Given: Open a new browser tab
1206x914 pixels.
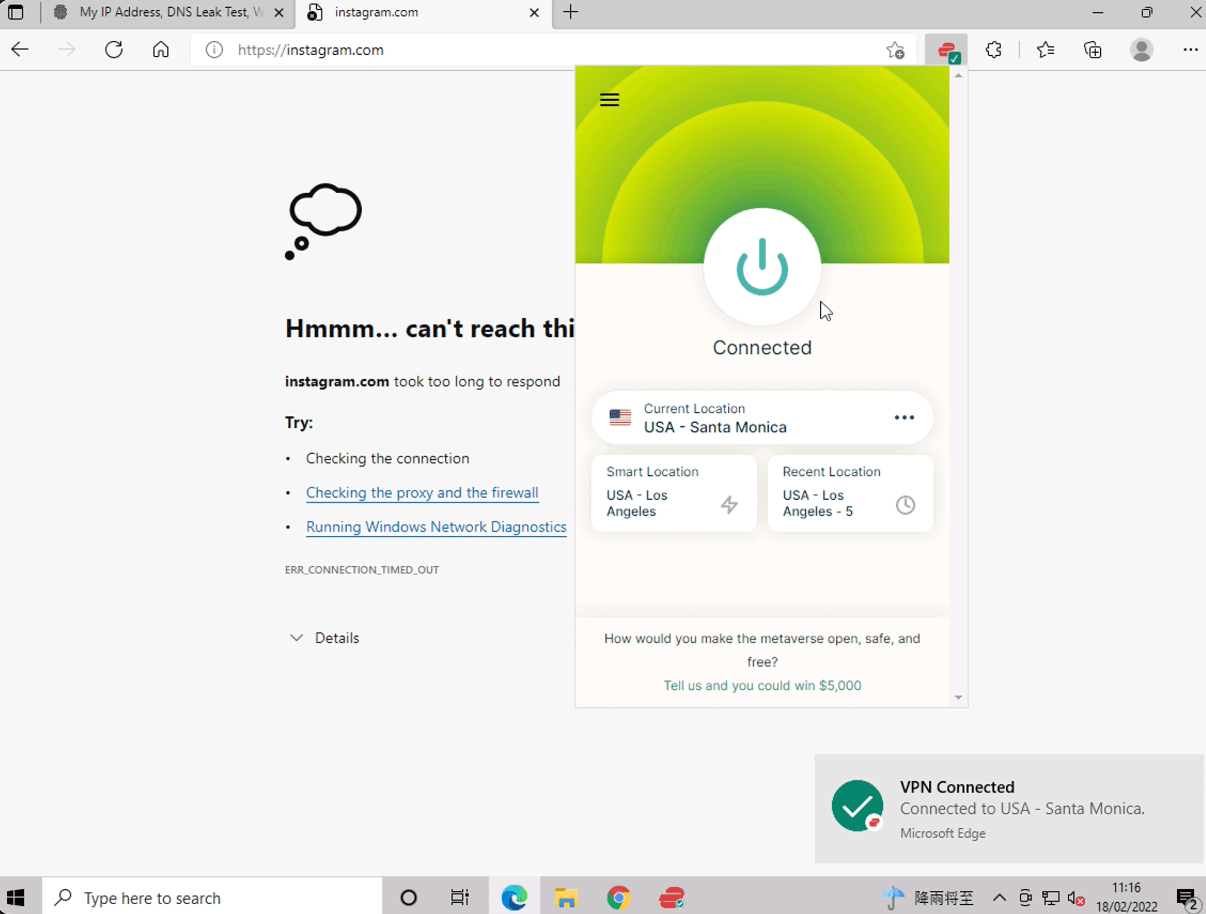Looking at the screenshot, I should coord(571,13).
